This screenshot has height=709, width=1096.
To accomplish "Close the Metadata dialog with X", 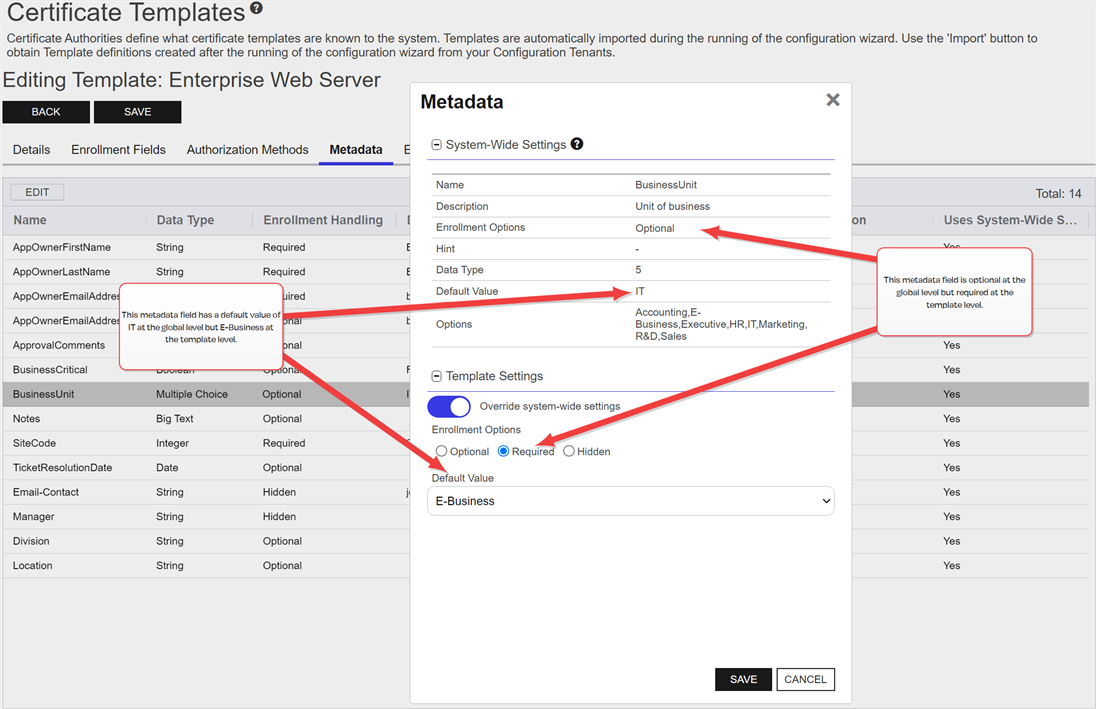I will (832, 100).
